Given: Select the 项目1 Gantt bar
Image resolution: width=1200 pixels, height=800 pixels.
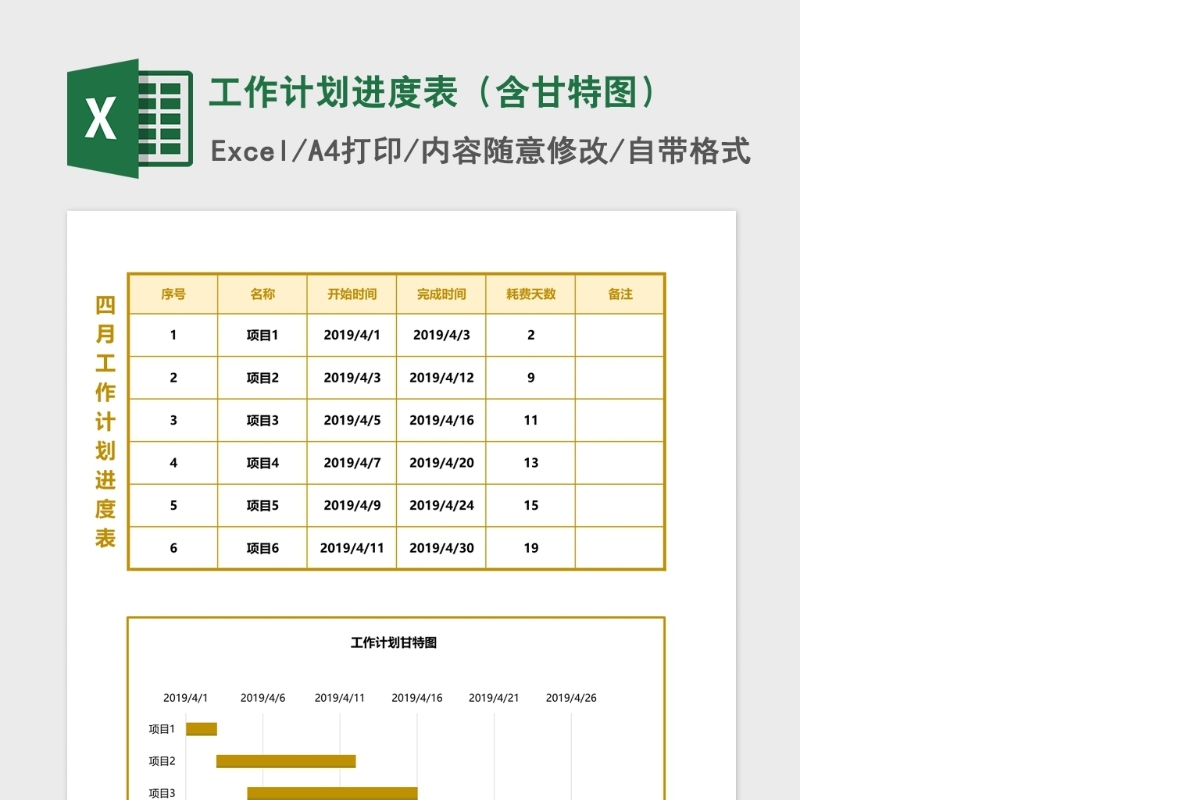Looking at the screenshot, I should (201, 729).
